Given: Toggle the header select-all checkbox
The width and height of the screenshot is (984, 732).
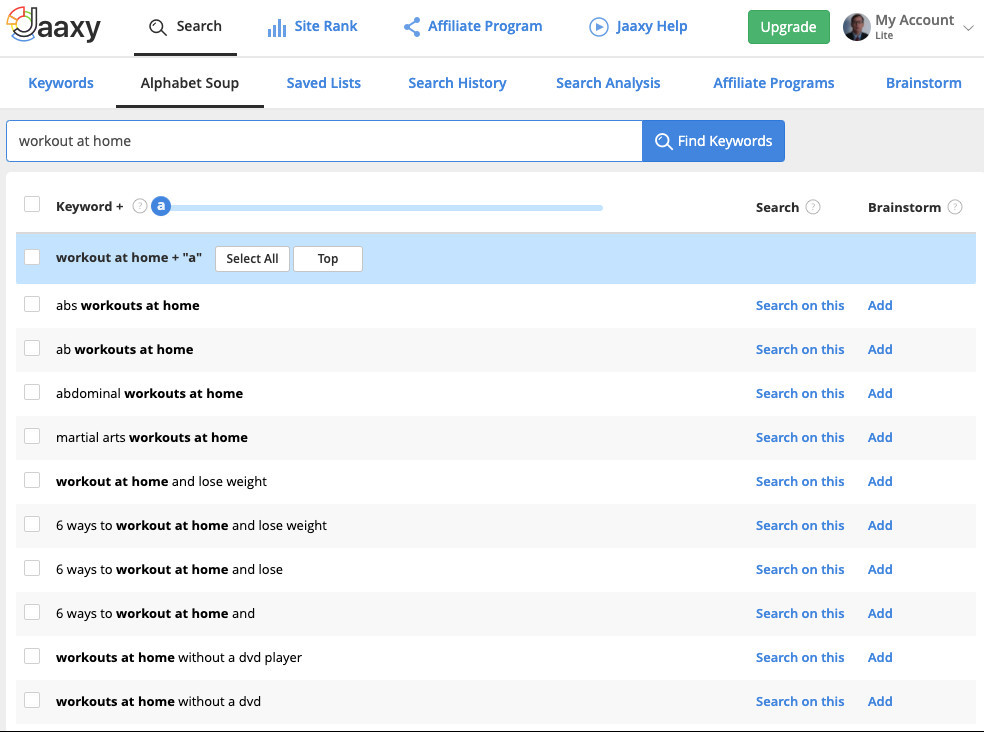Looking at the screenshot, I should coord(32,204).
